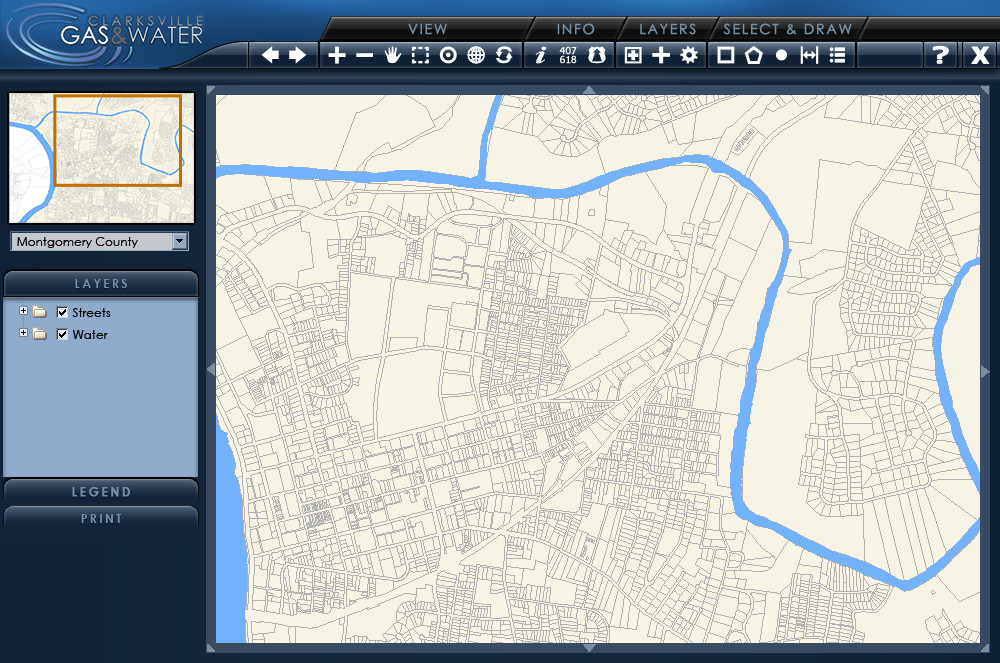Activate the measure distance tool
Viewport: 1000px width, 663px height.
click(x=810, y=55)
